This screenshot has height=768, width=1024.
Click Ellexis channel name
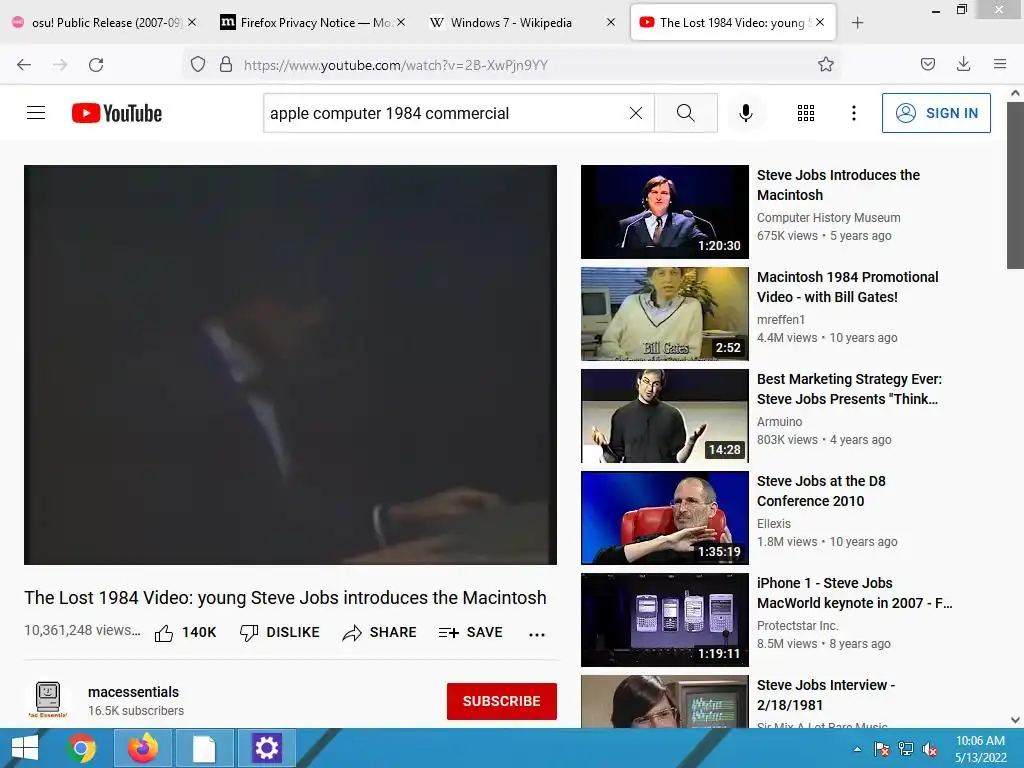tap(773, 524)
